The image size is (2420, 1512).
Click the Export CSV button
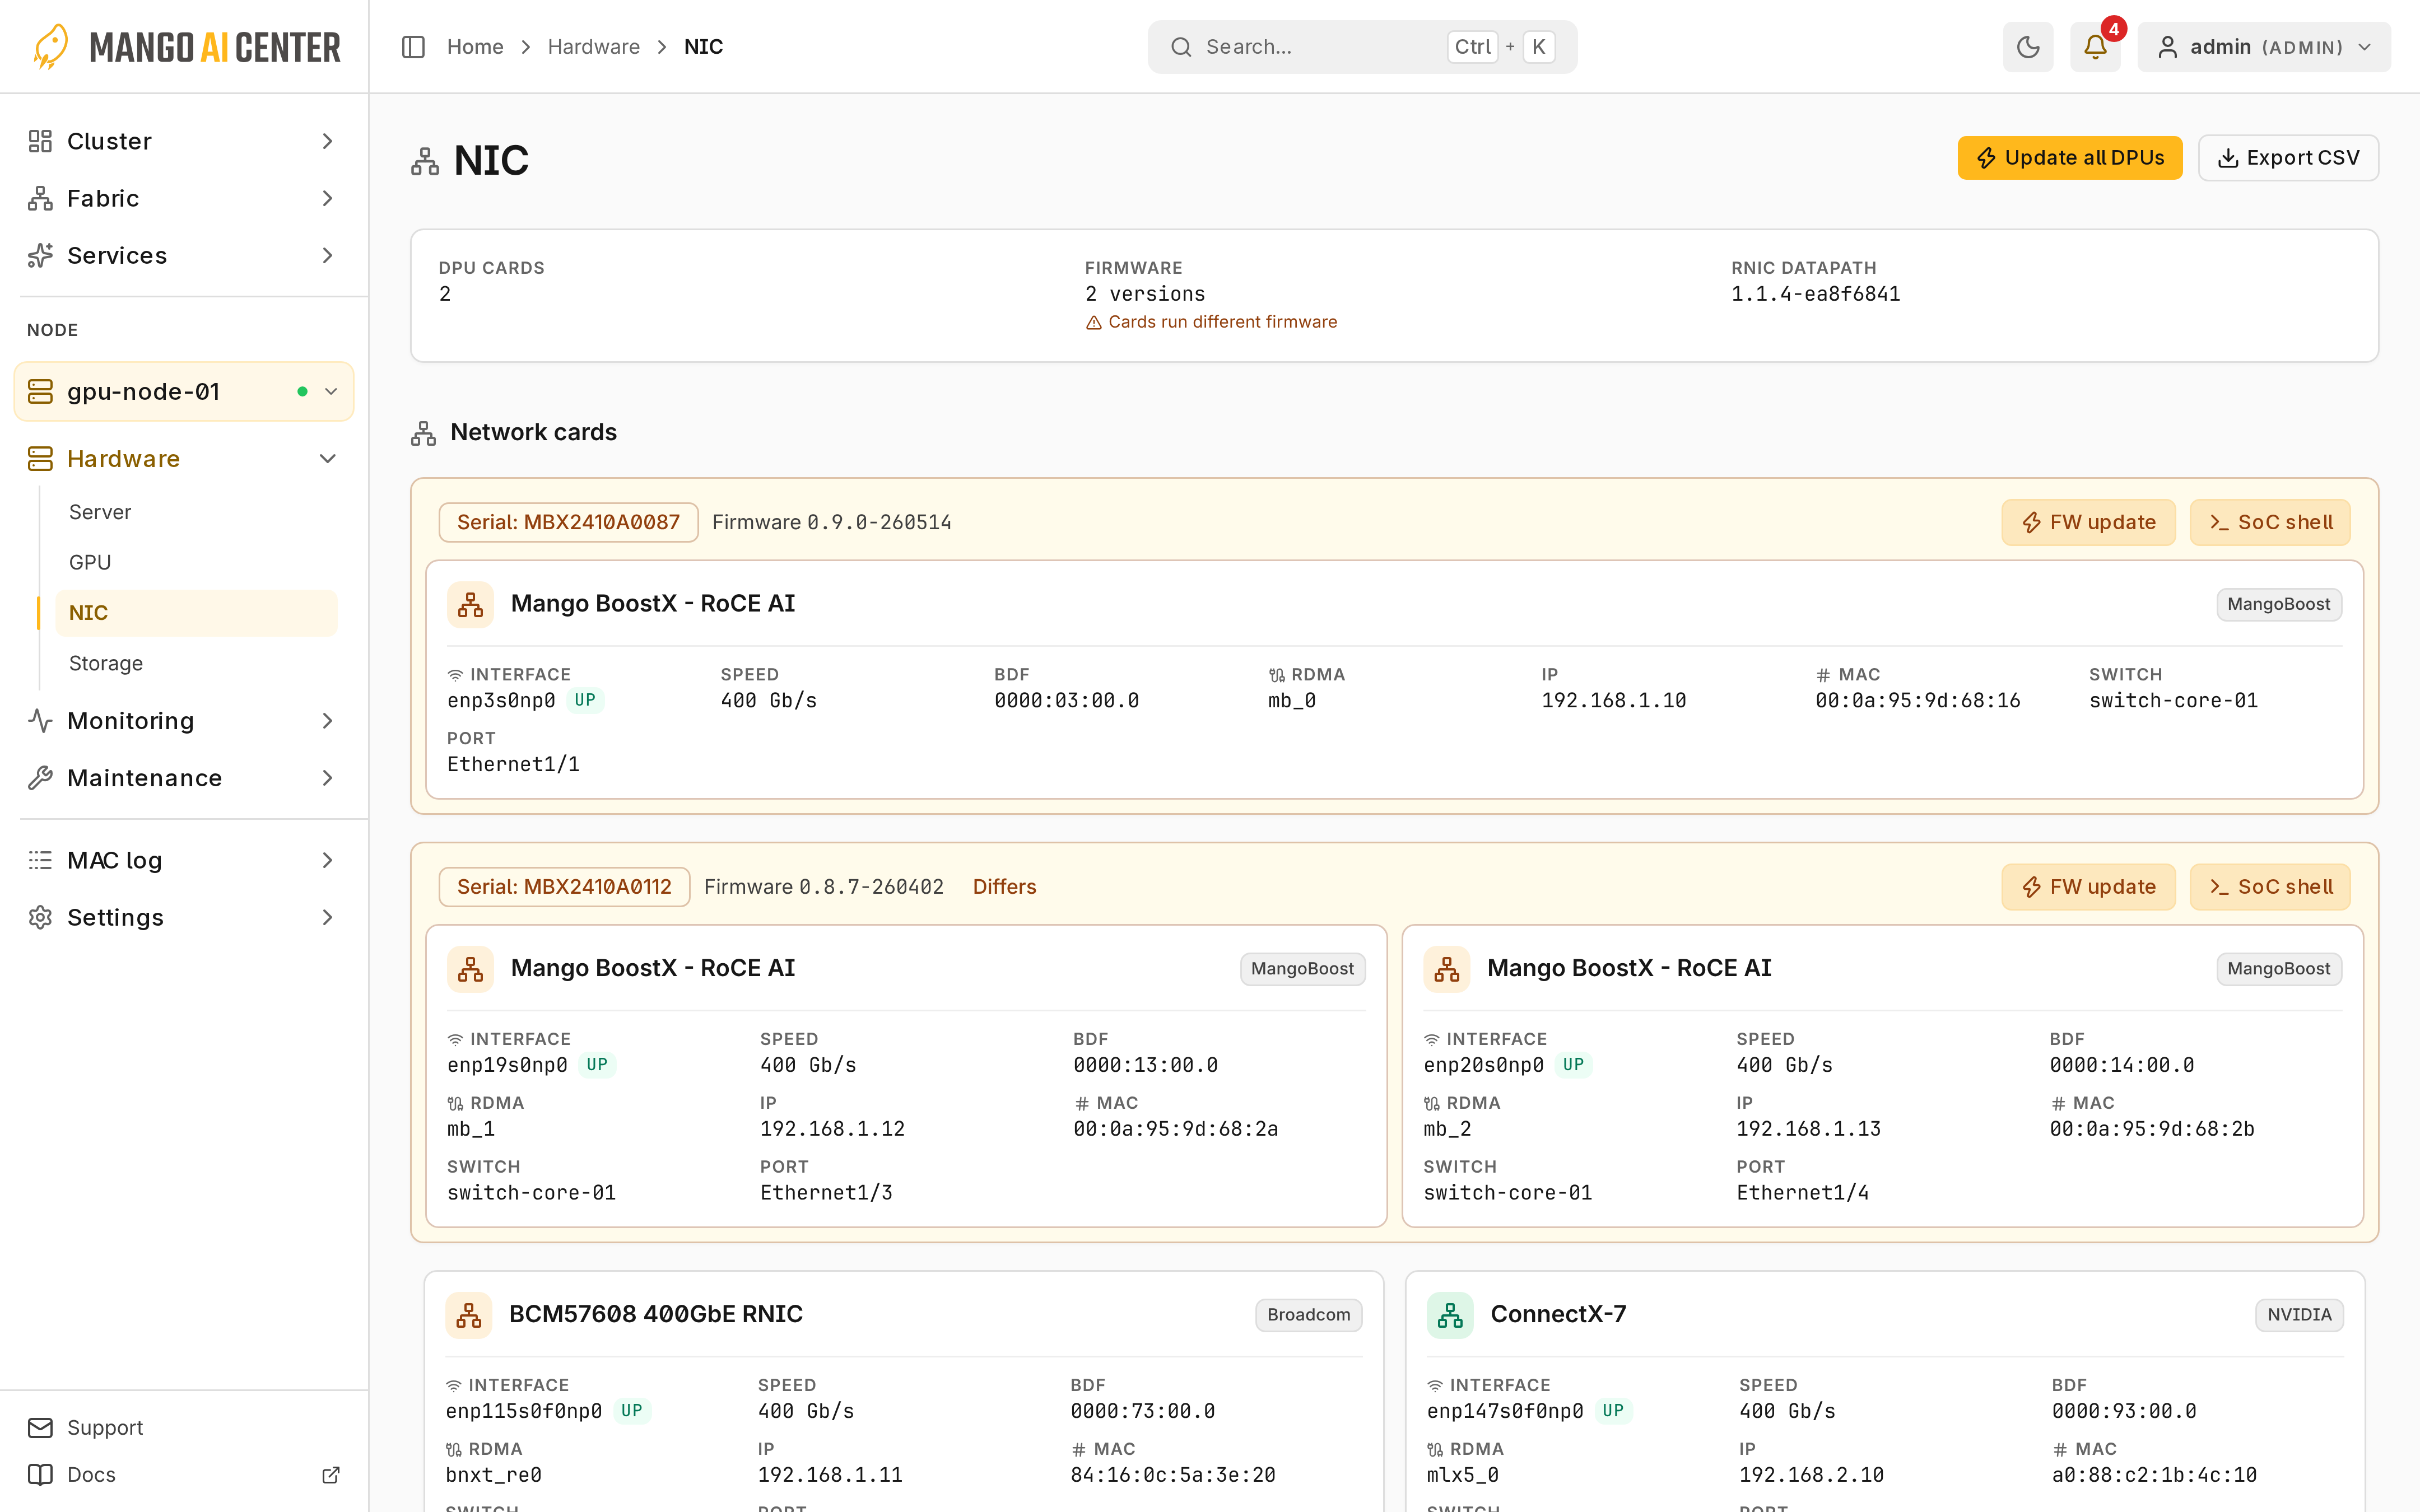pos(2288,158)
